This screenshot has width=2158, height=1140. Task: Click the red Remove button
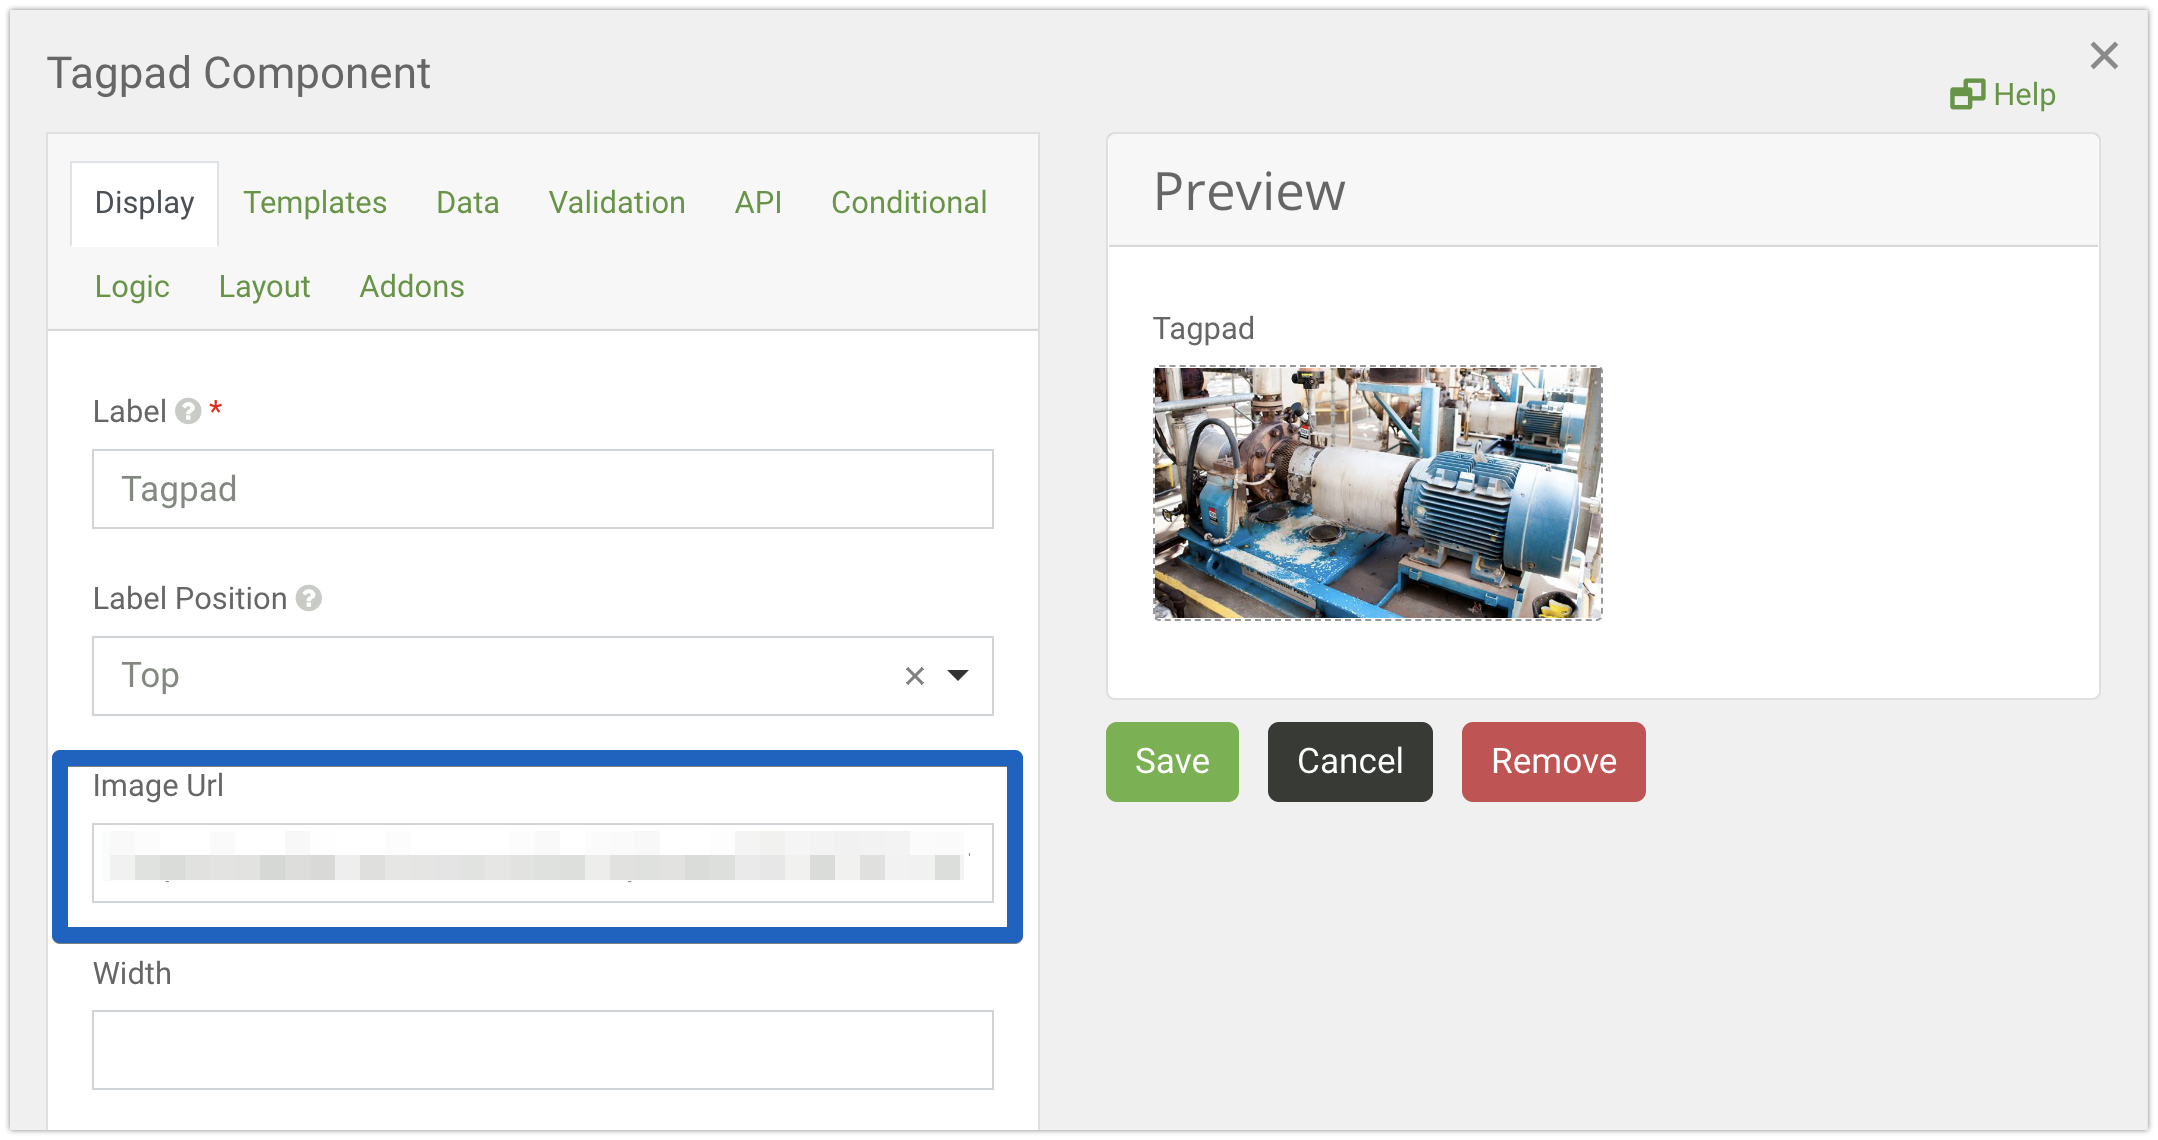point(1553,761)
